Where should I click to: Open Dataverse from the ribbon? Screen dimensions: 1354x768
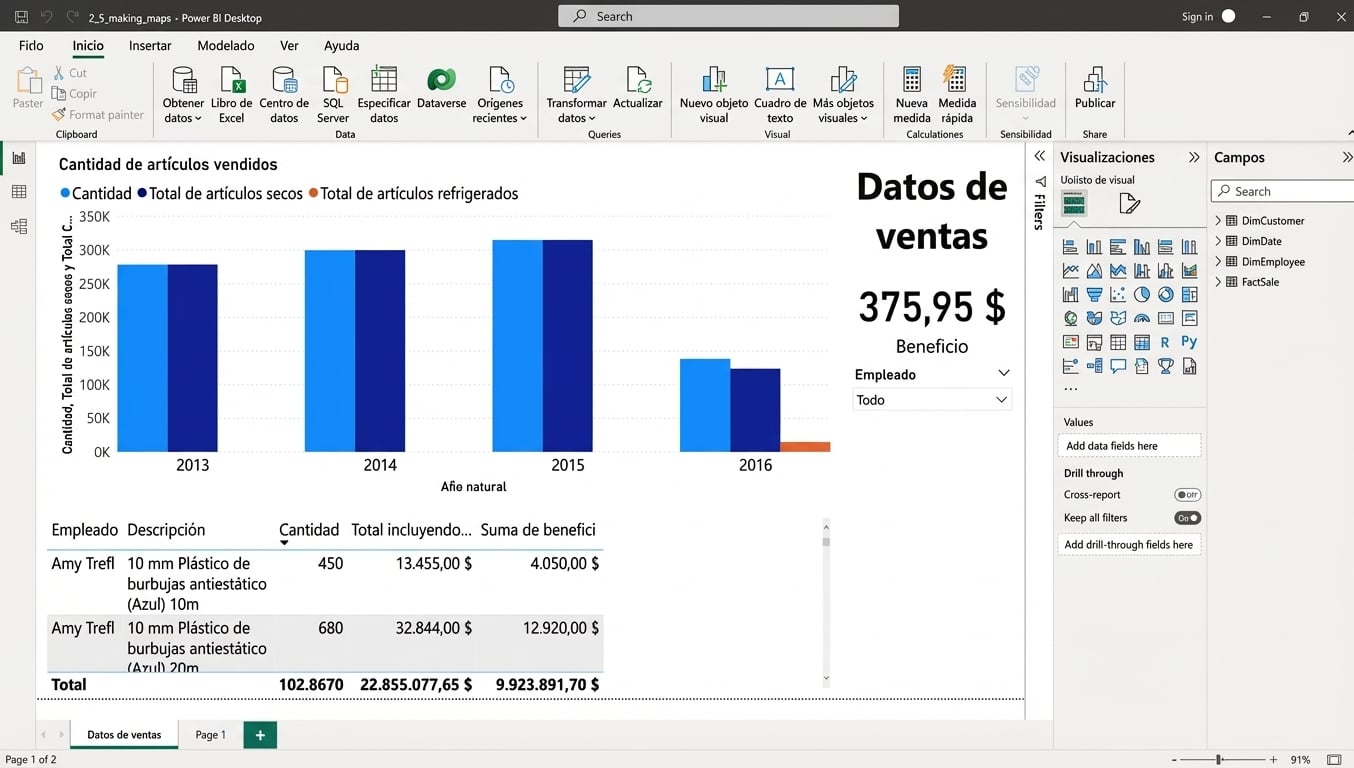pyautogui.click(x=441, y=90)
